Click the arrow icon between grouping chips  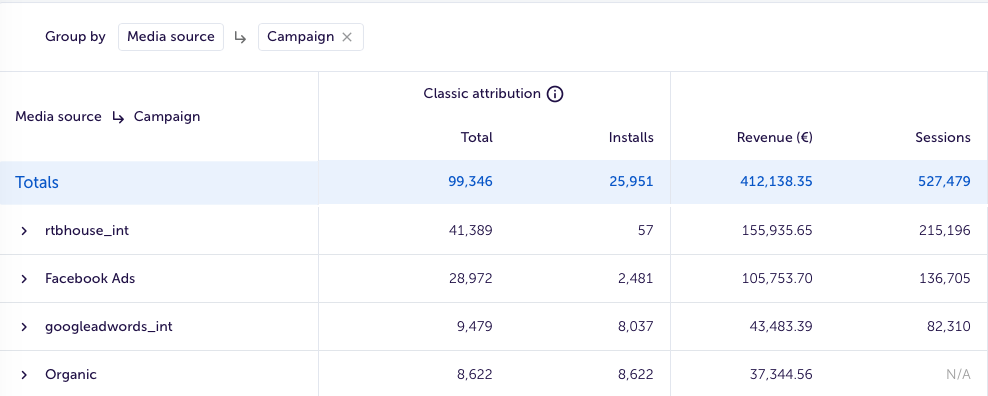[x=240, y=37]
